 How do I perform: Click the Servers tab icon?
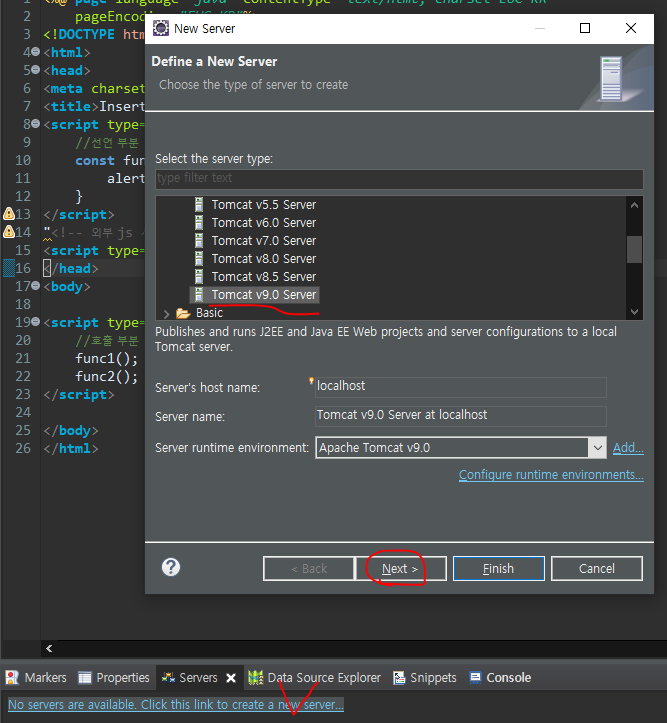coord(168,677)
